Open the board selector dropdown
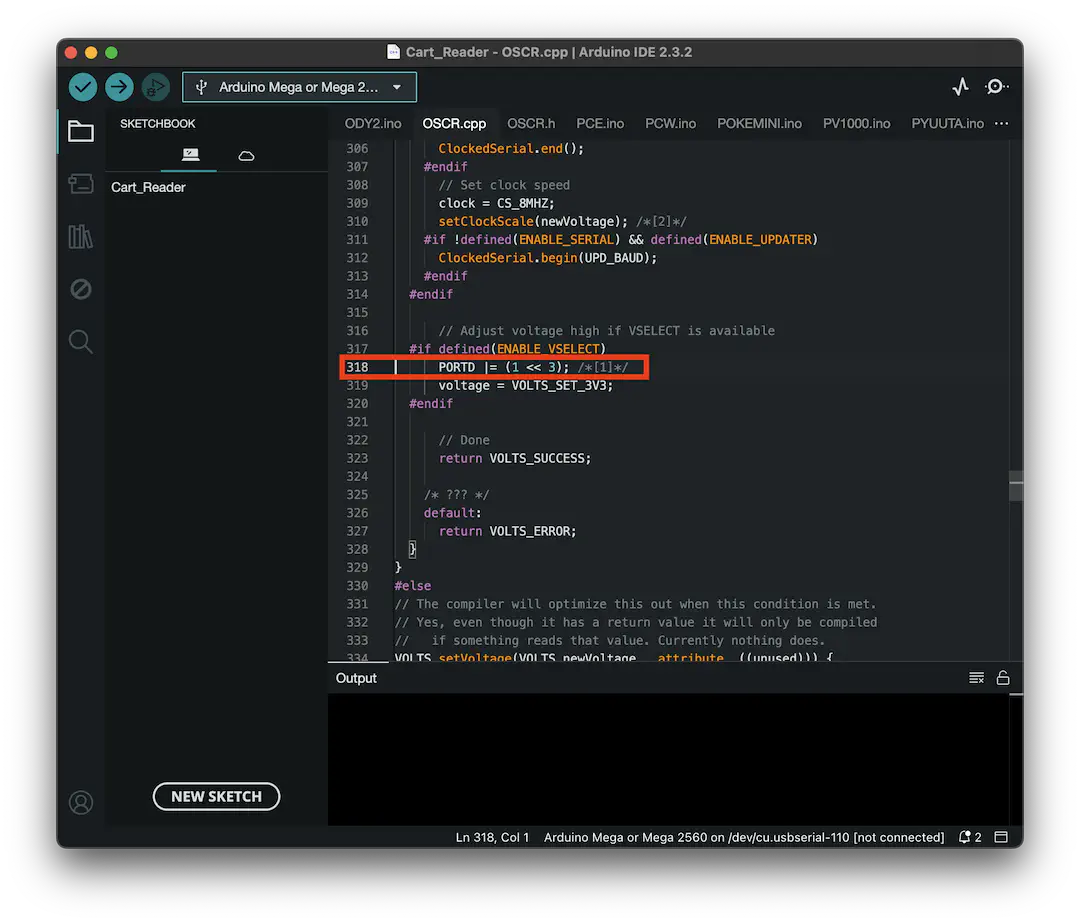The width and height of the screenshot is (1080, 923). point(299,87)
